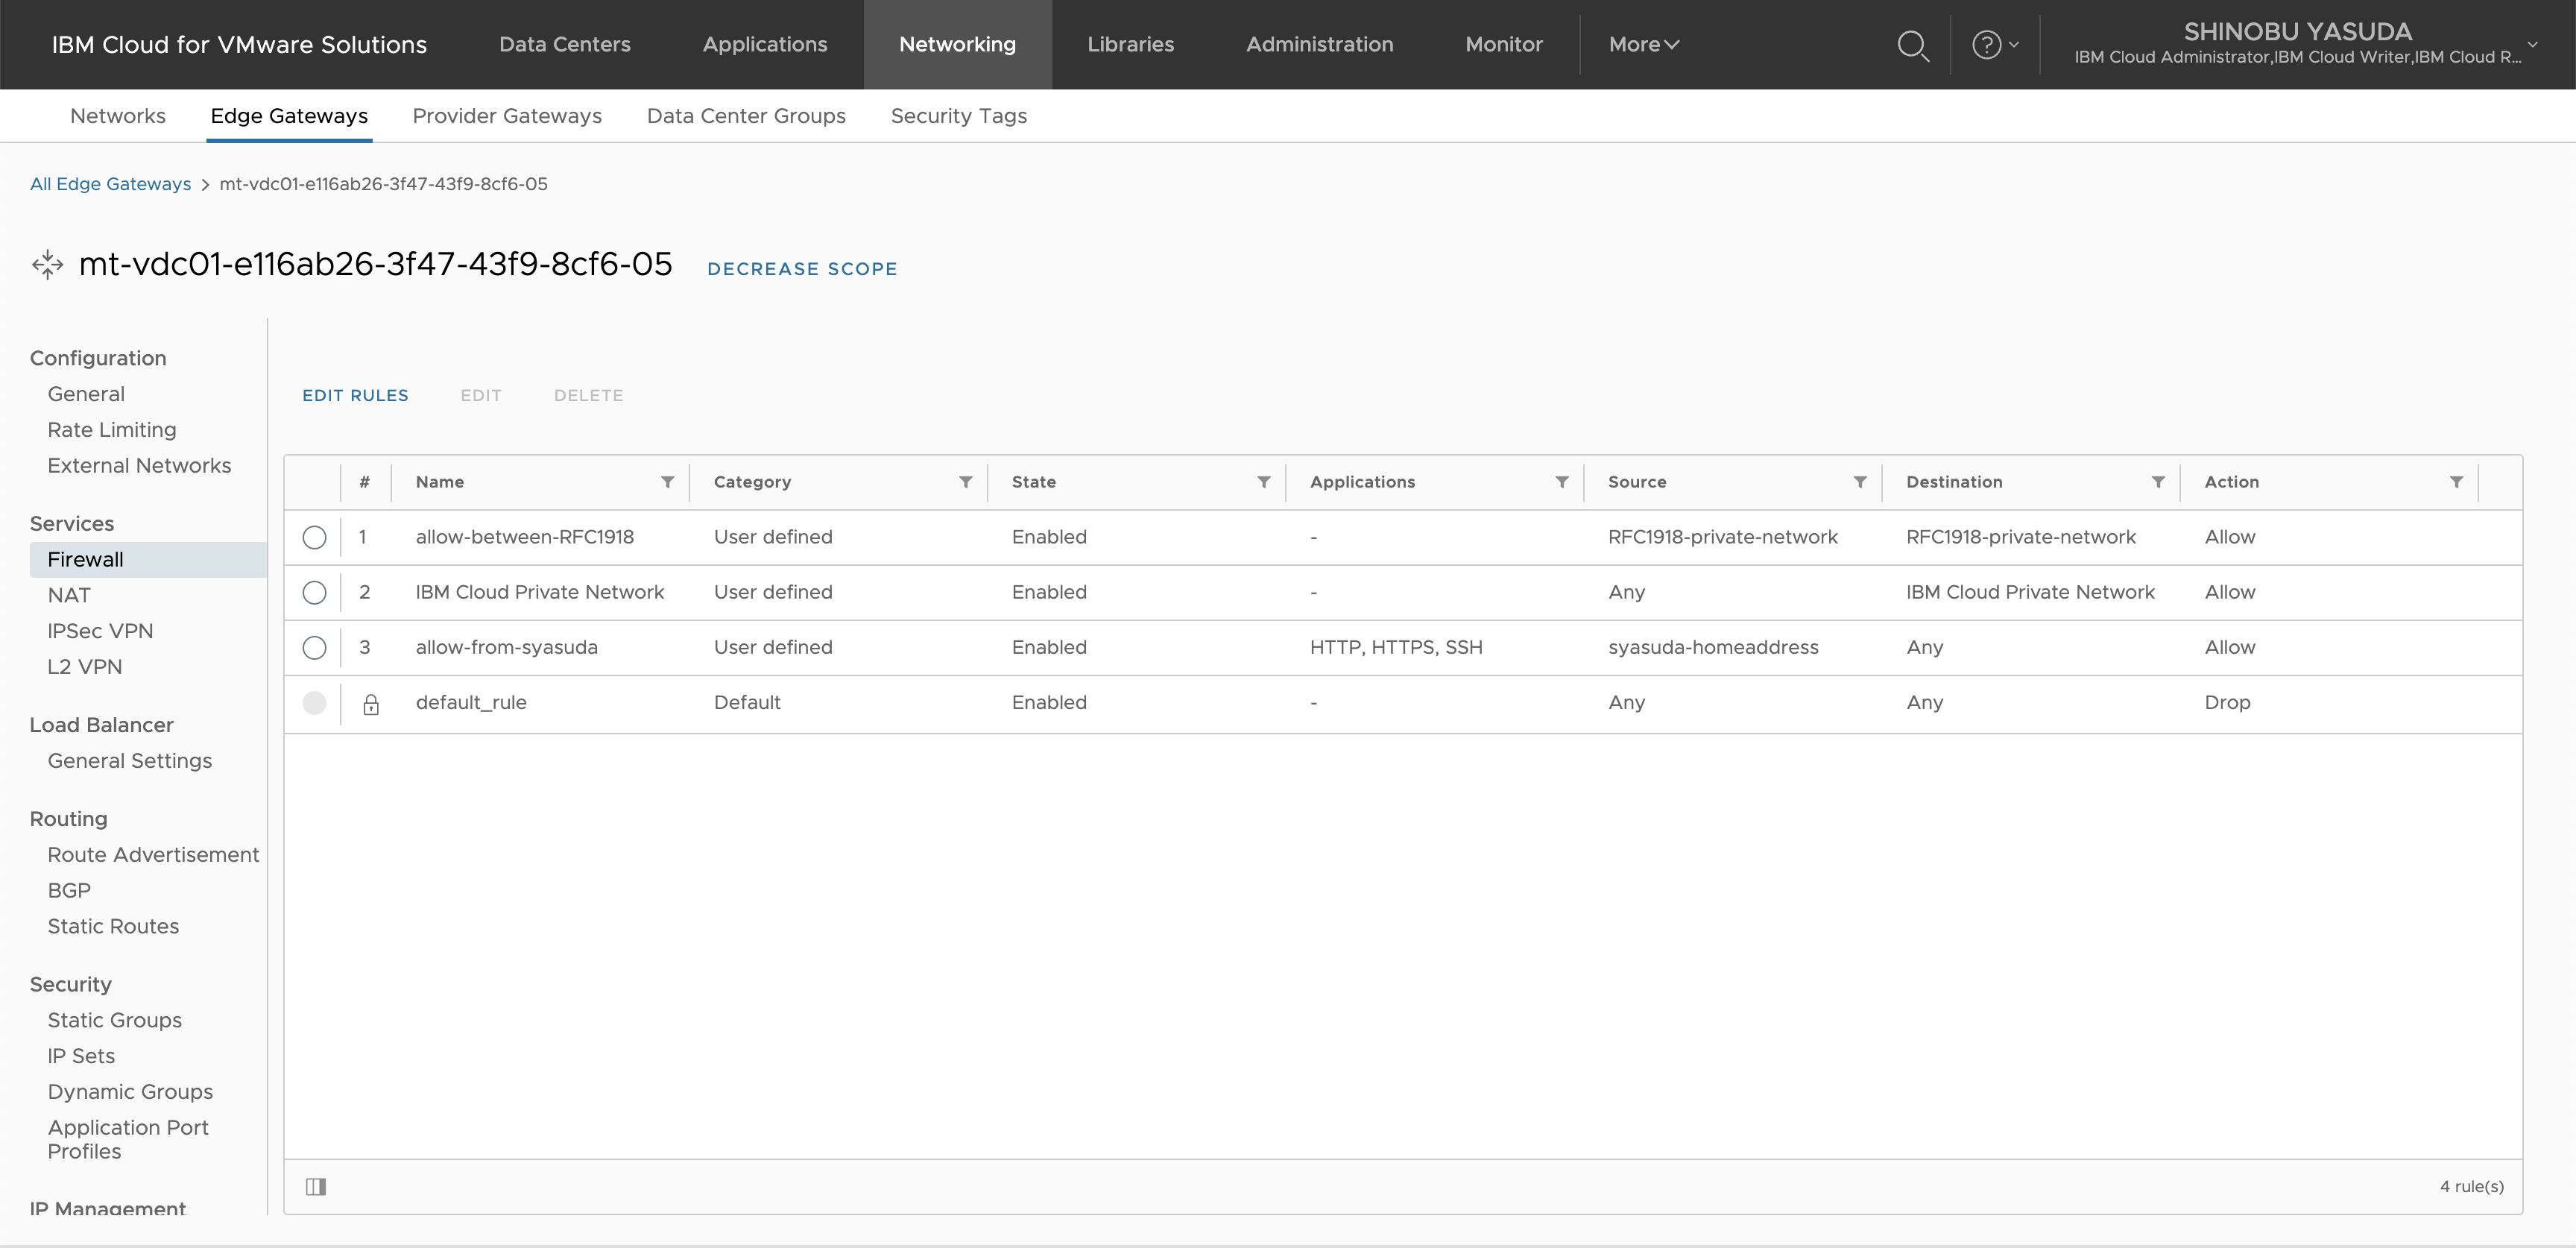Viewport: 2576px width, 1248px height.
Task: Open the Administration menu
Action: point(1319,45)
